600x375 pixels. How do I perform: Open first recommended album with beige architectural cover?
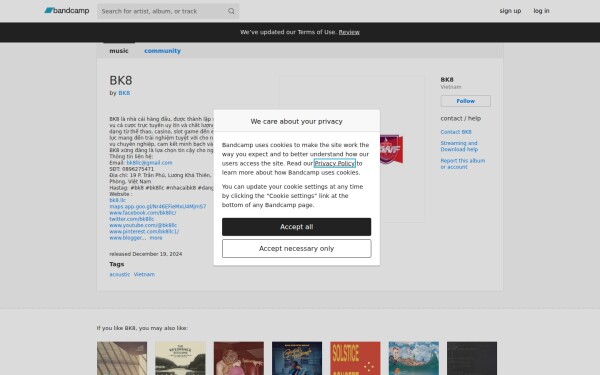pos(122,358)
